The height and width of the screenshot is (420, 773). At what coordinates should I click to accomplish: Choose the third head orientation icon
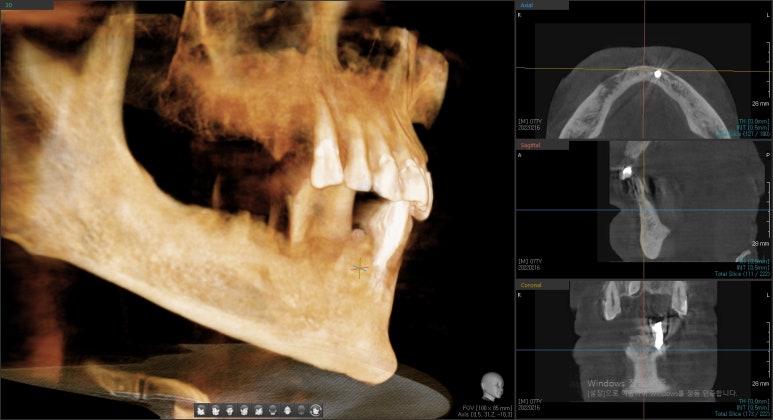pos(229,410)
